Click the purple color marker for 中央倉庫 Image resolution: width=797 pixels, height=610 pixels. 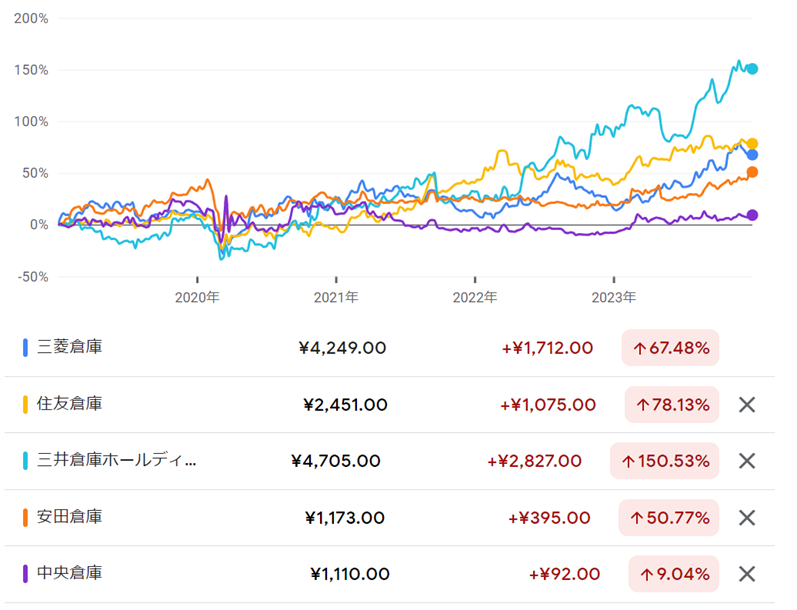click(x=24, y=574)
